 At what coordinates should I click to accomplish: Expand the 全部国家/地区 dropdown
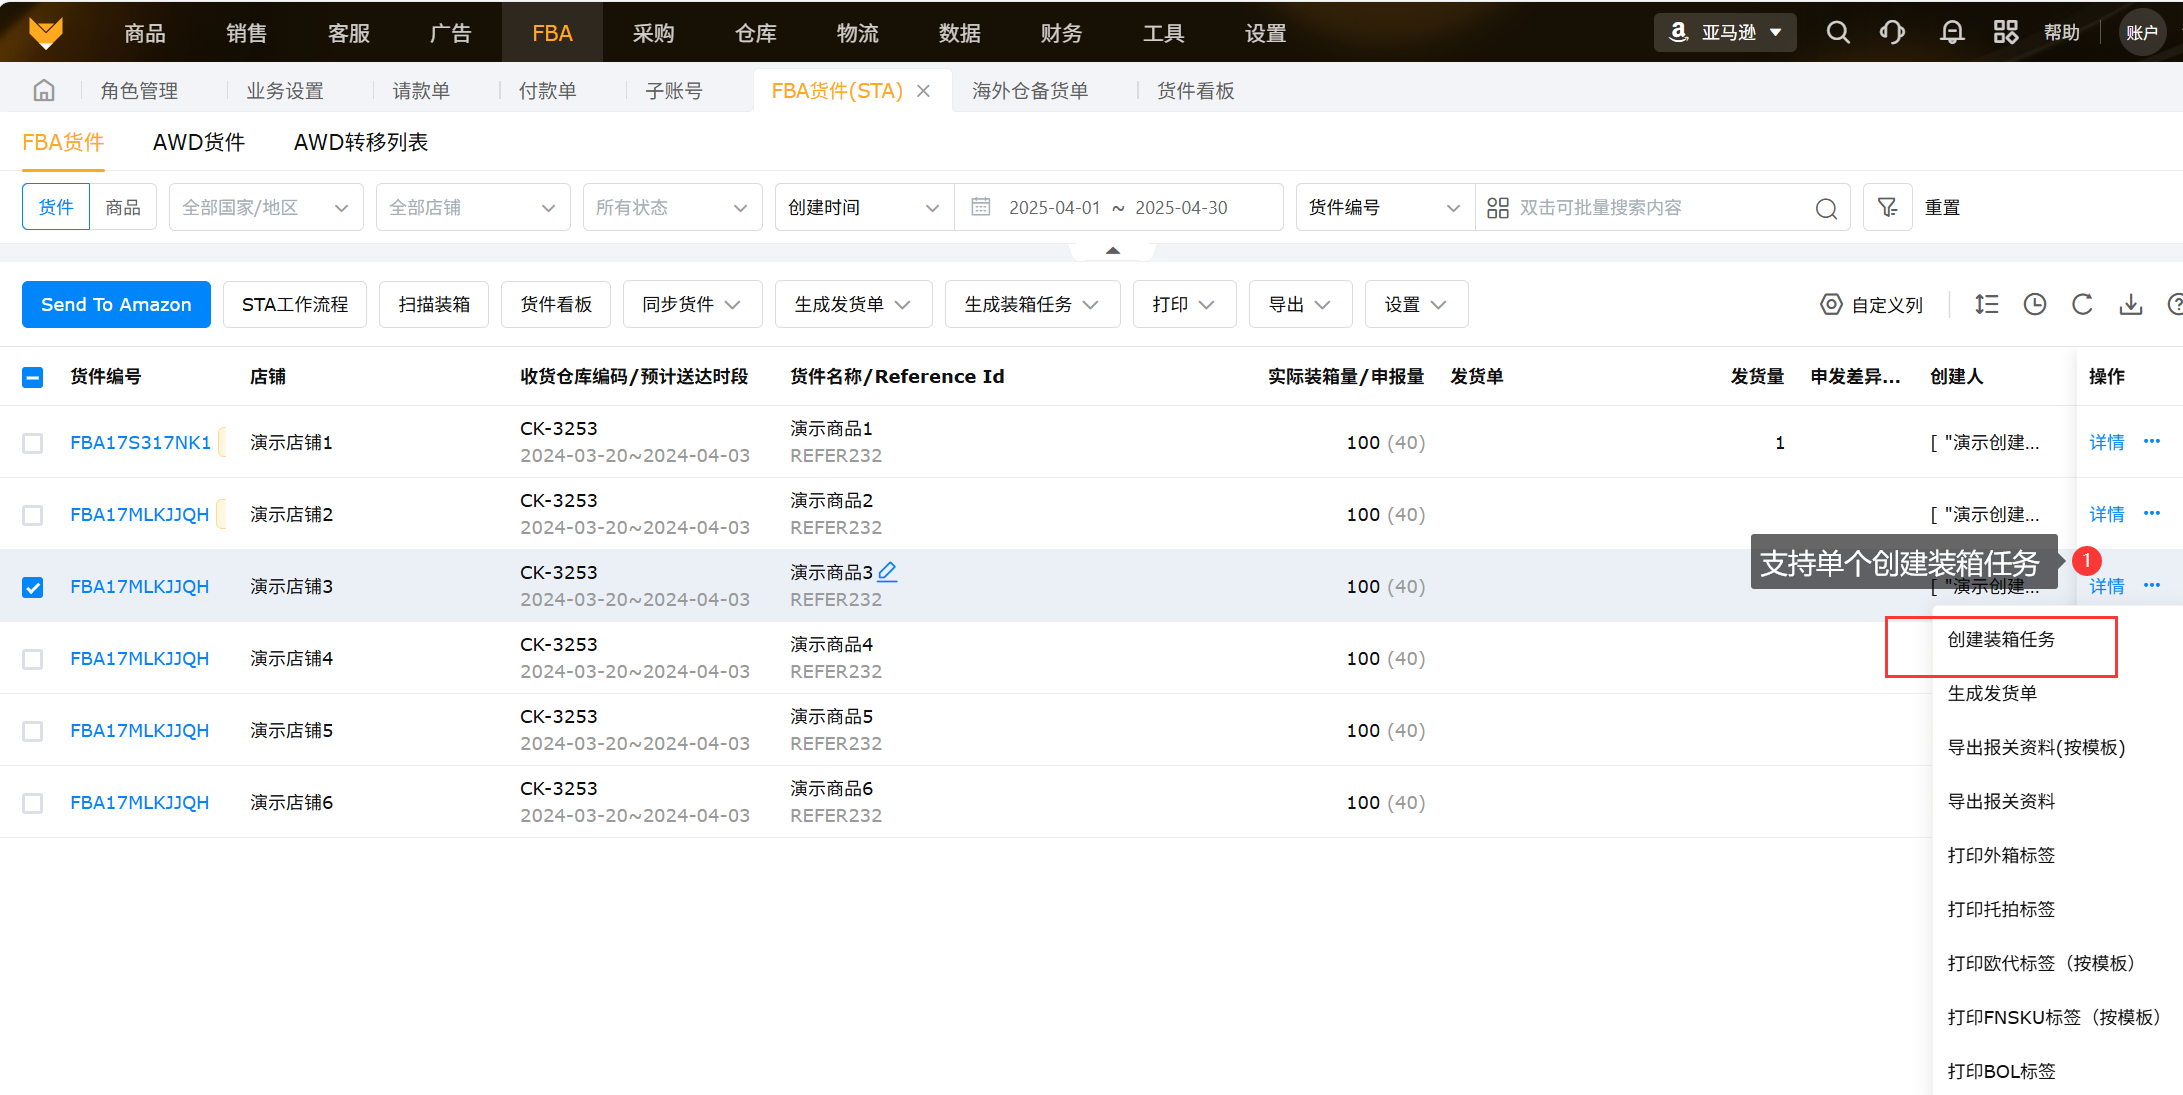[265, 207]
